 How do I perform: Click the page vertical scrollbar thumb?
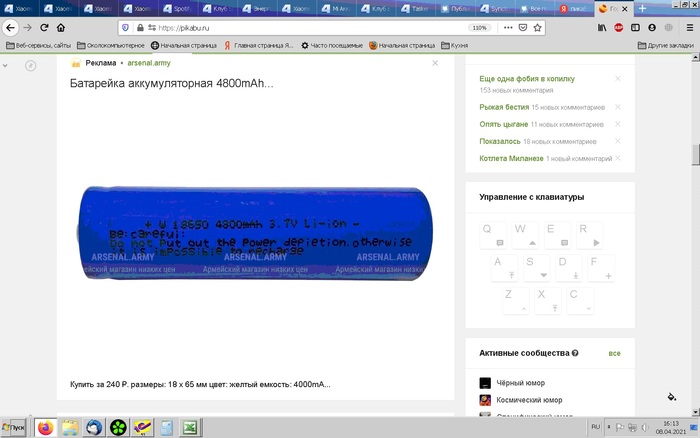[696, 155]
